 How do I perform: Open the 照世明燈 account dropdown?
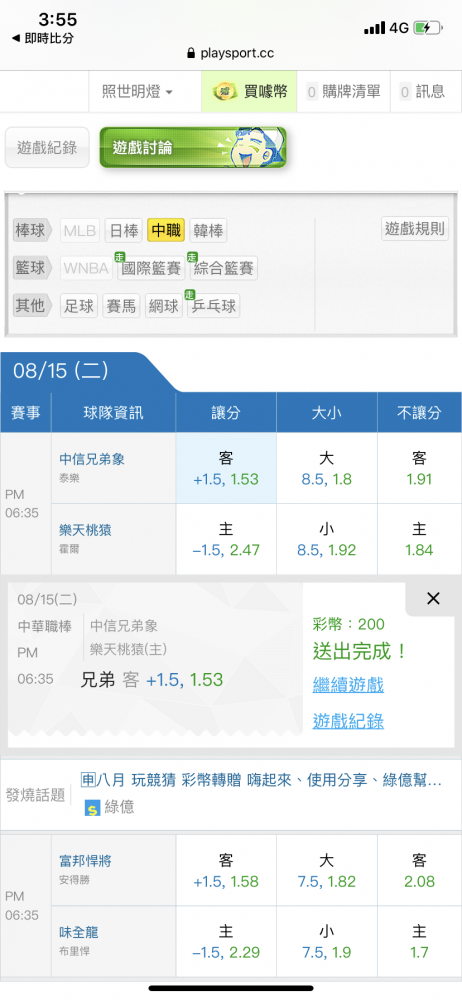click(x=138, y=92)
